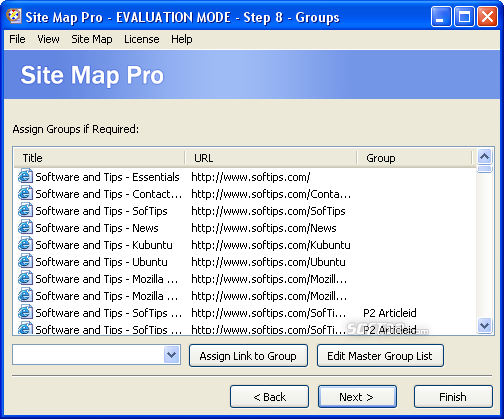Select 'Software and Tips - Essentials' title
504x419 pixels.
click(107, 177)
